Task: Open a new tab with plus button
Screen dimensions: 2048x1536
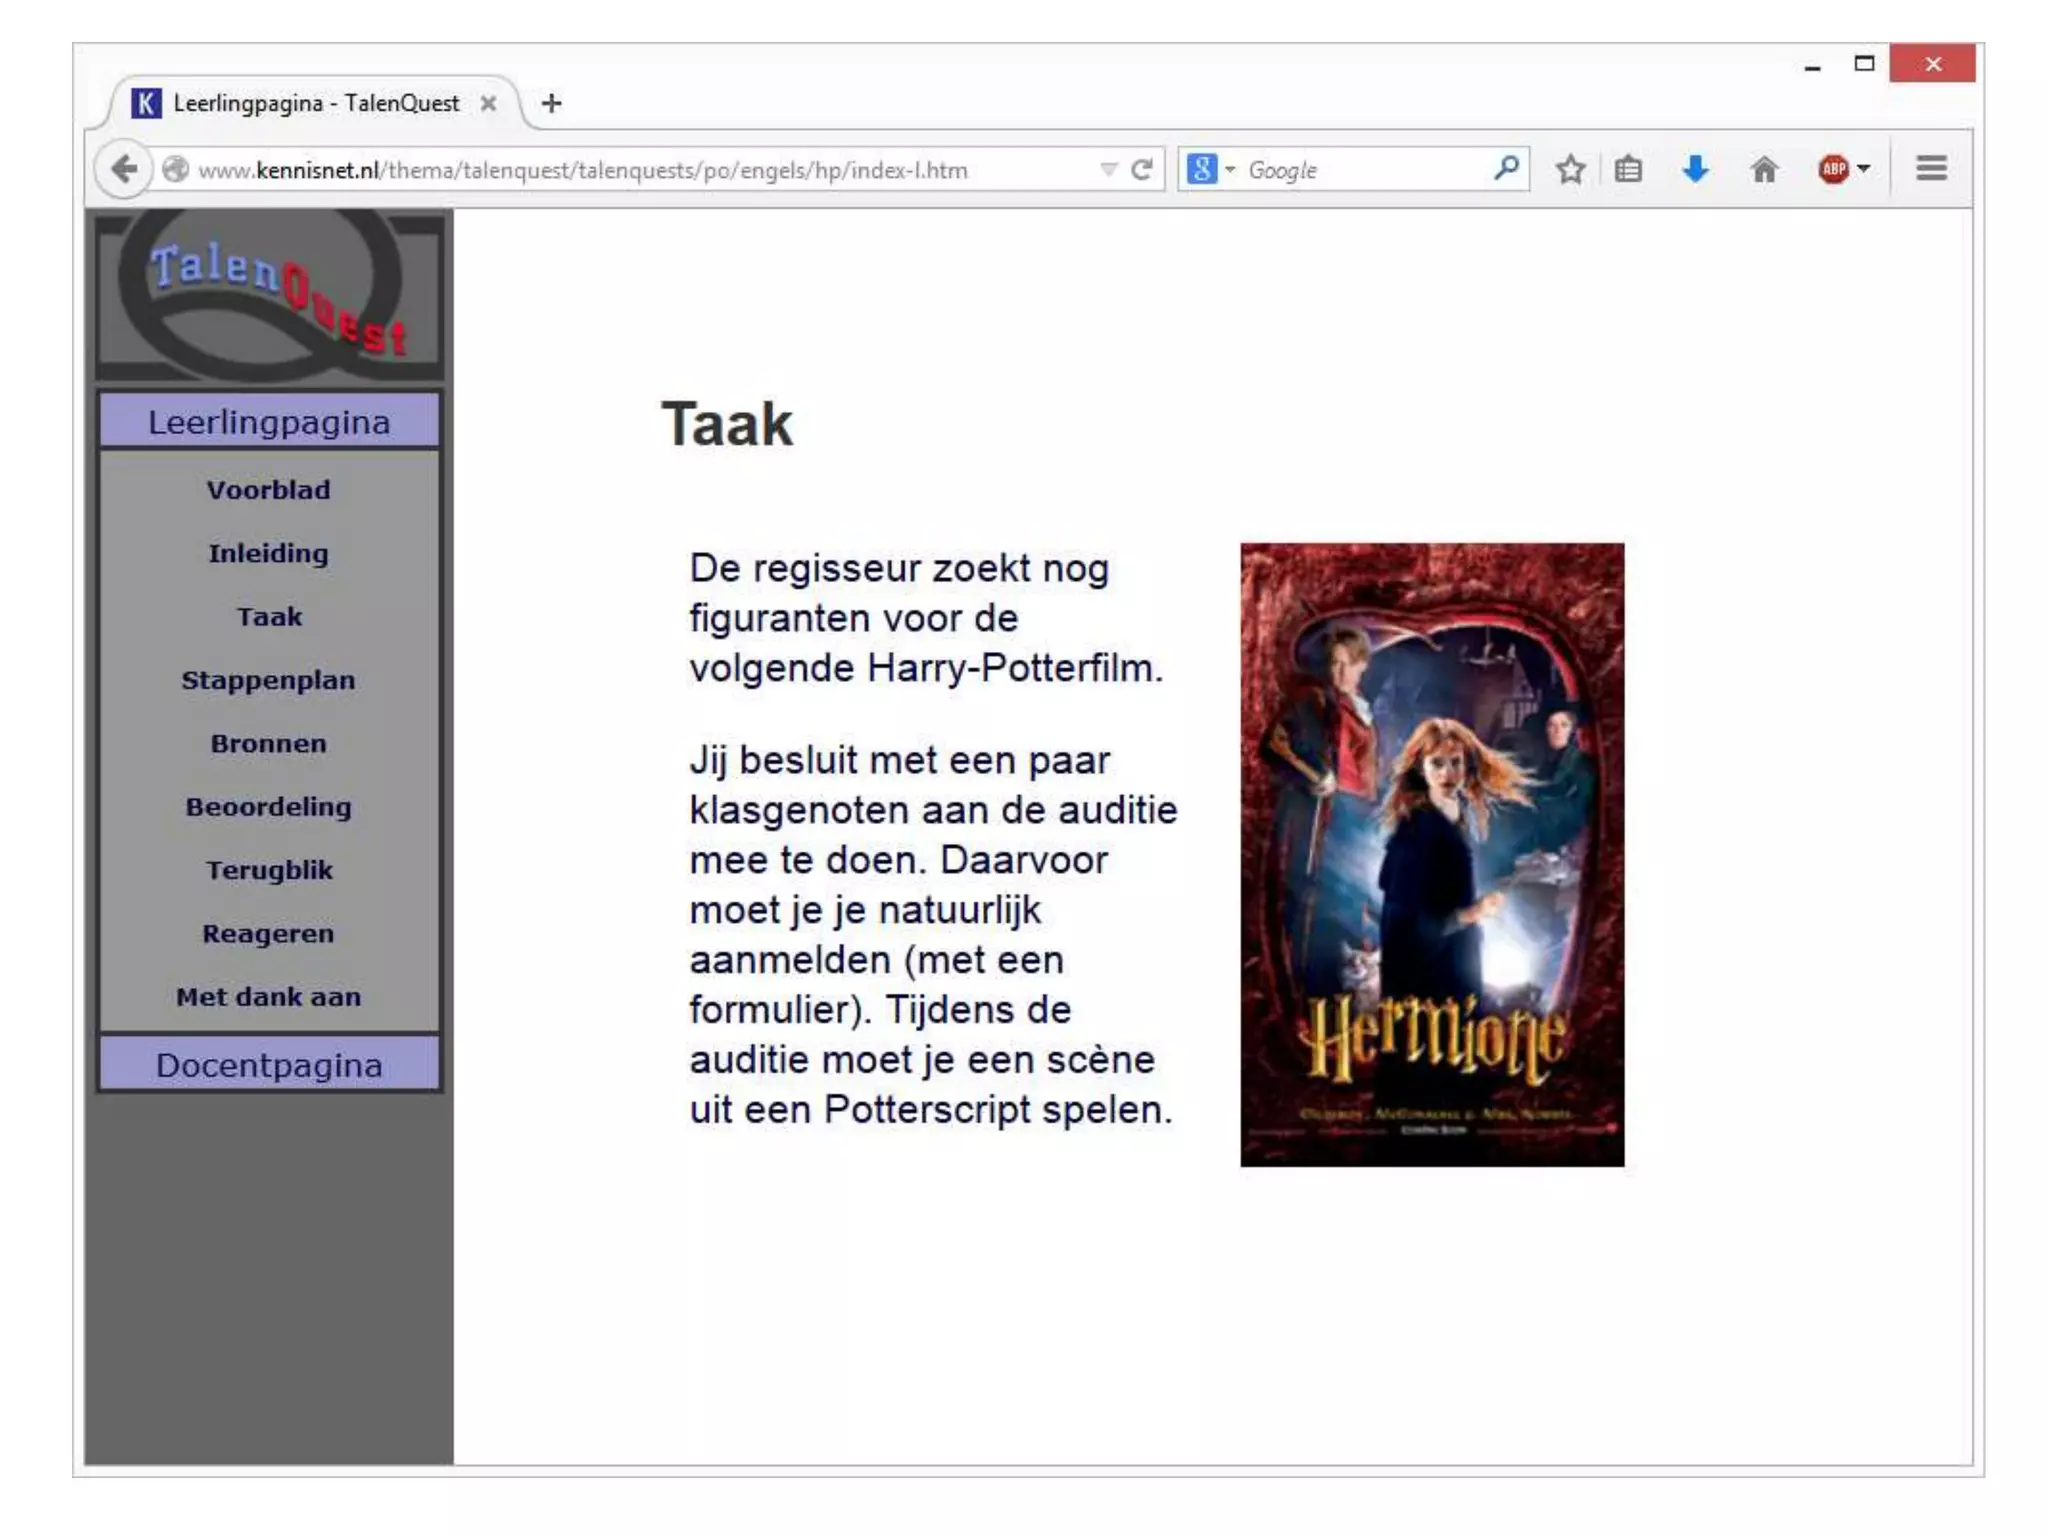Action: click(551, 103)
